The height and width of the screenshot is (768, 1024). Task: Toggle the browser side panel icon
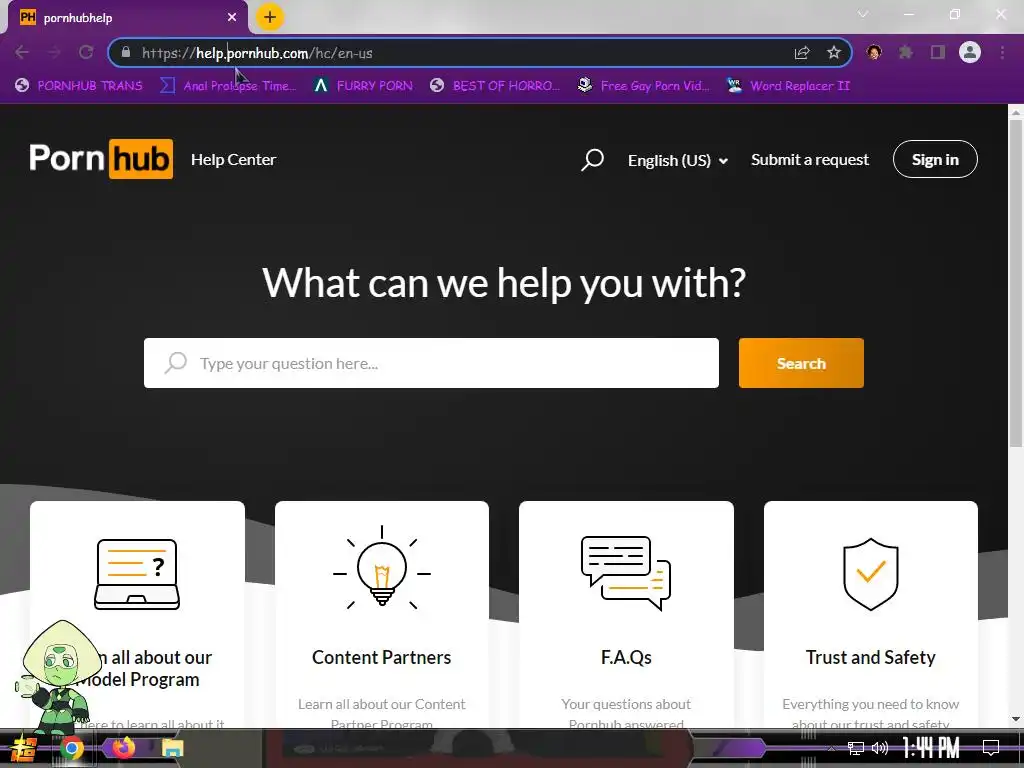[938, 52]
